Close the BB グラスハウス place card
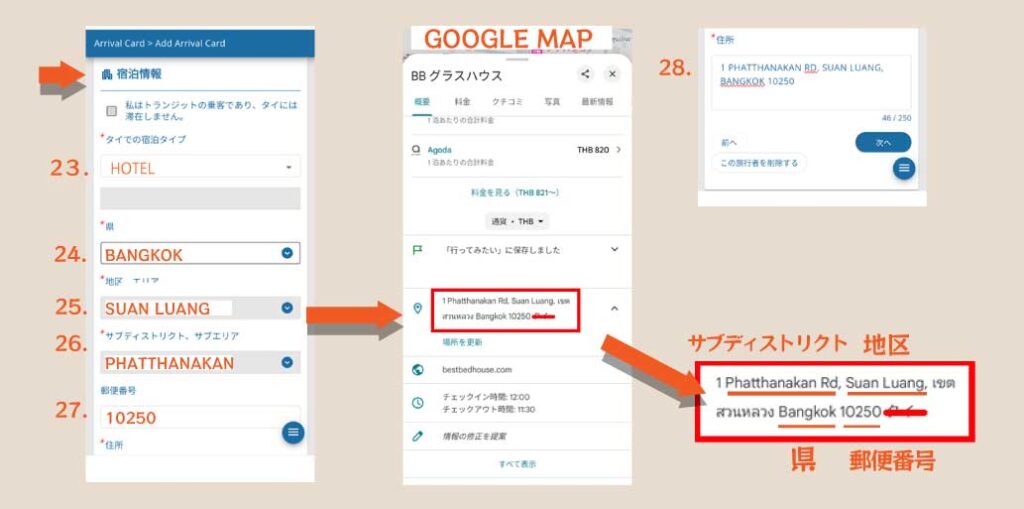This screenshot has height=509, width=1024. pos(612,74)
